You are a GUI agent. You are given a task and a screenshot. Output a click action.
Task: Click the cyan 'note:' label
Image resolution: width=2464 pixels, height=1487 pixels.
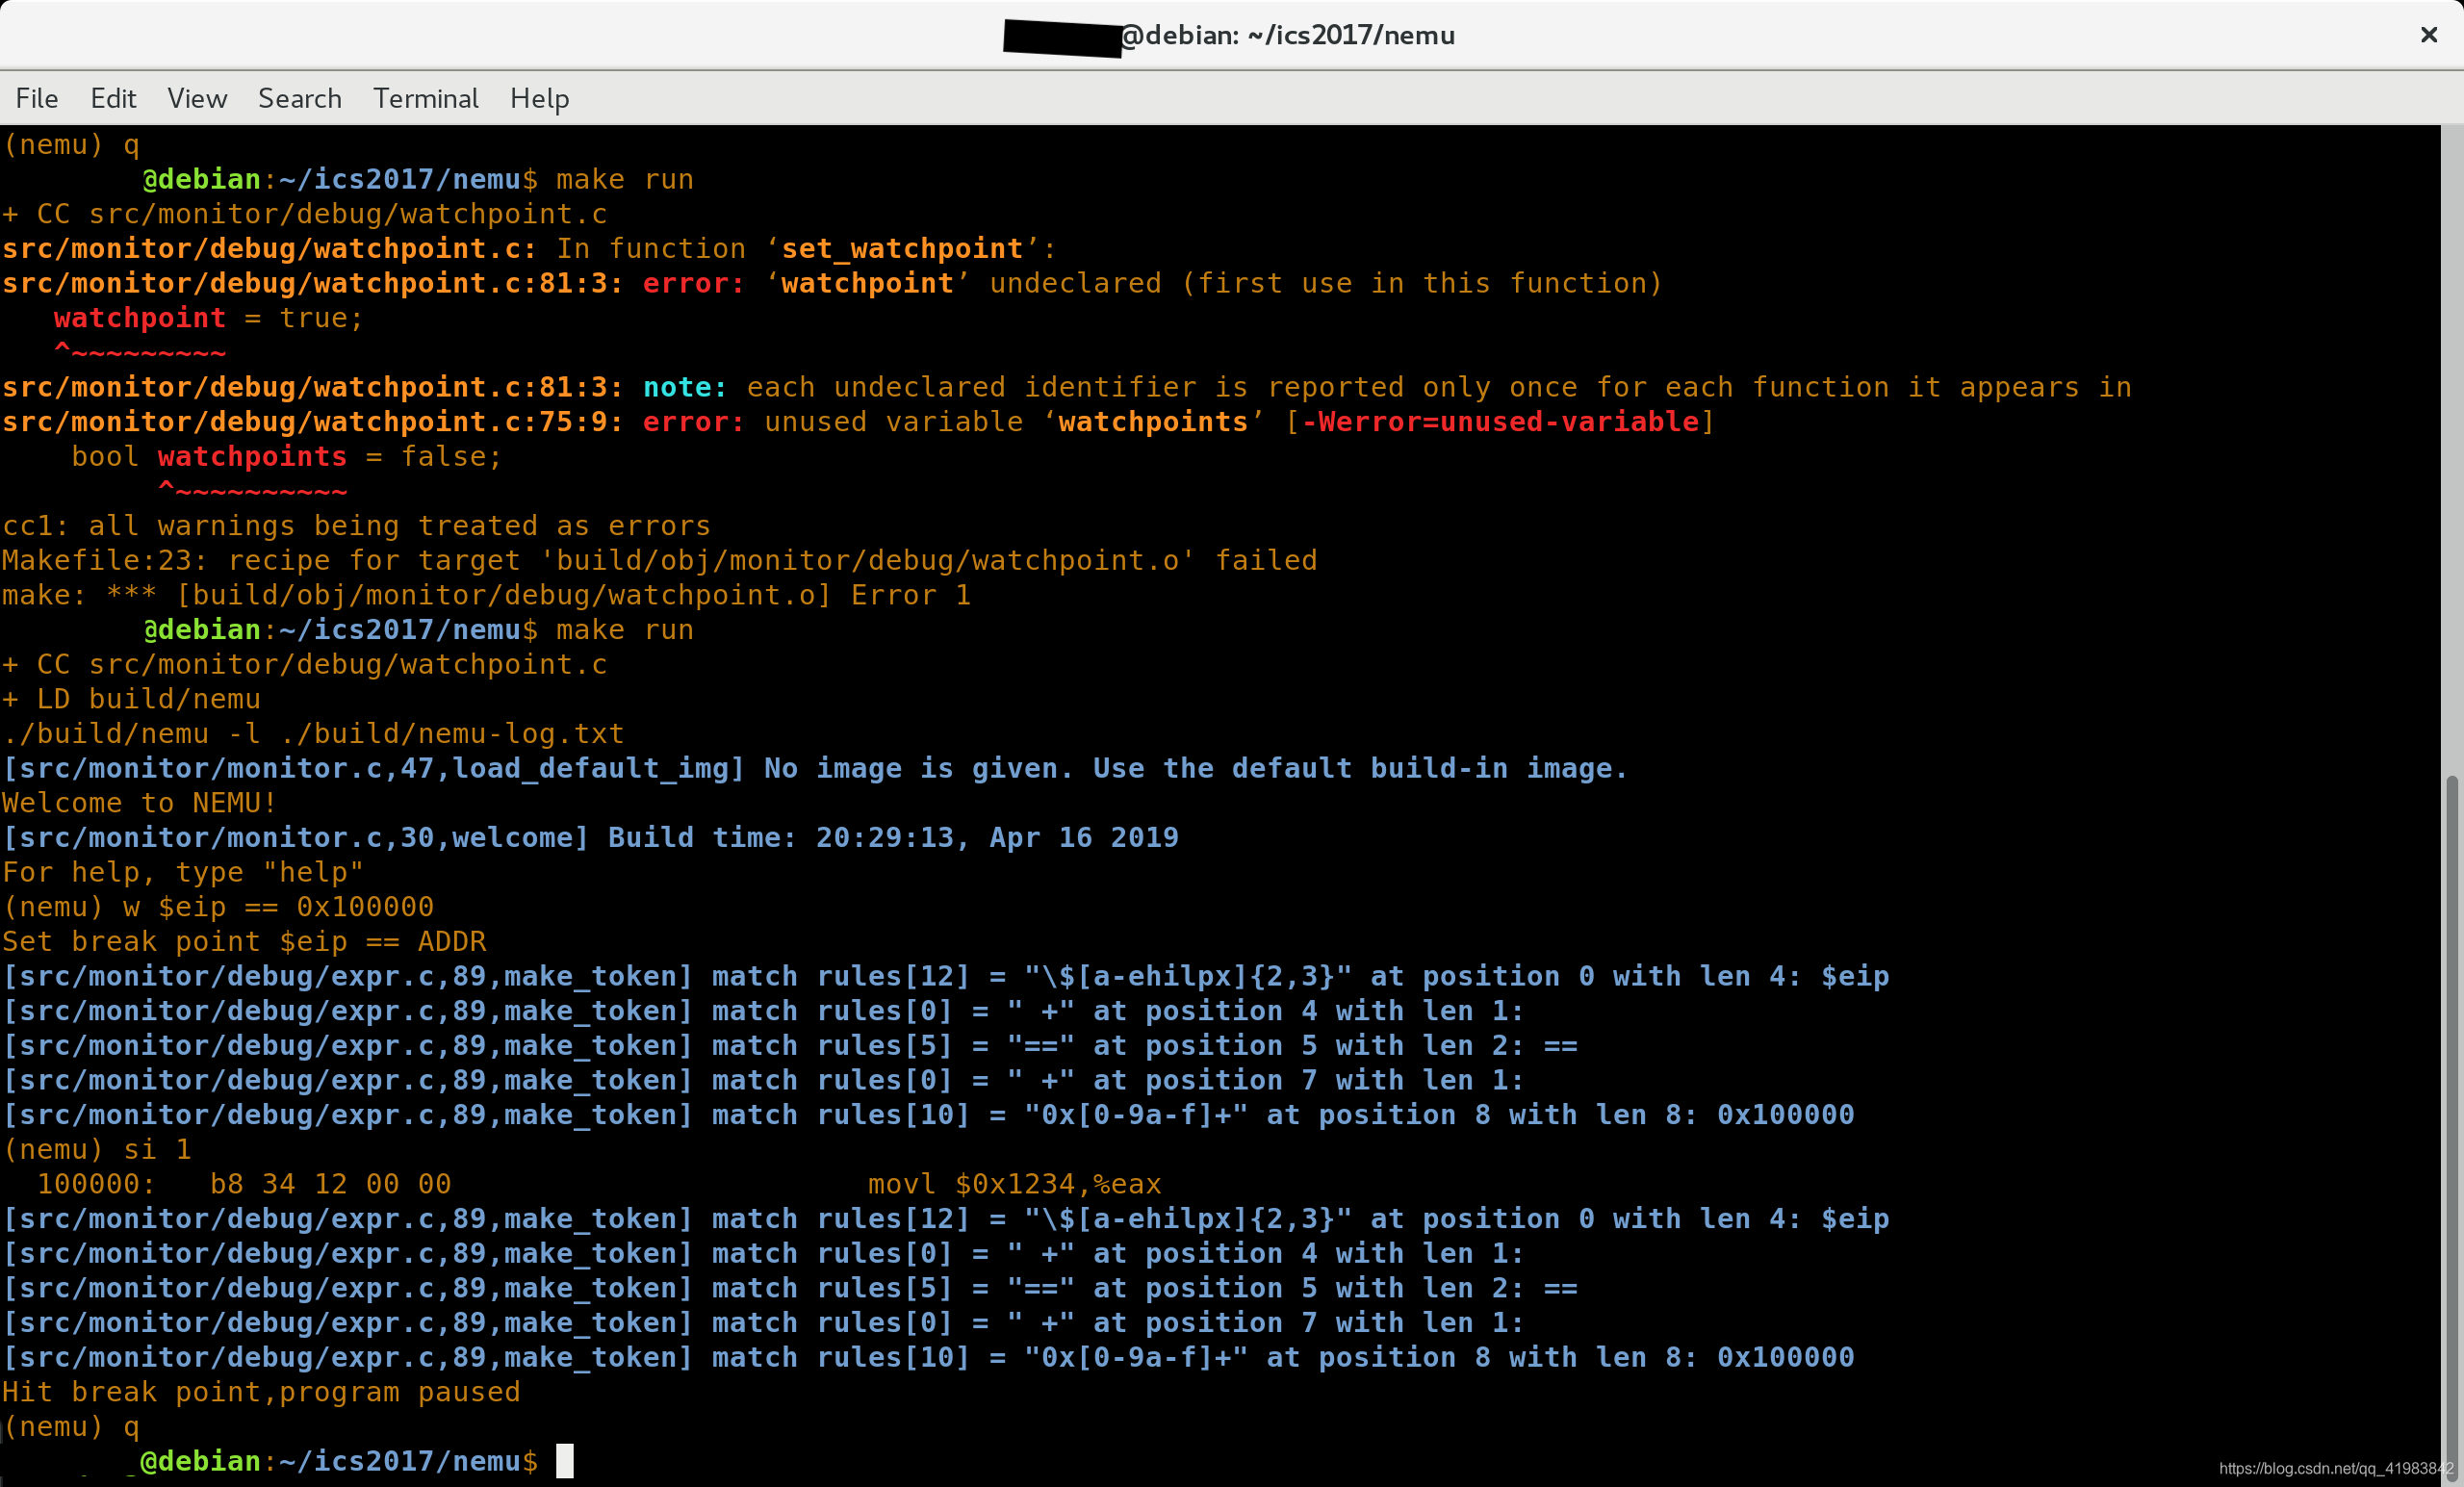[x=685, y=388]
